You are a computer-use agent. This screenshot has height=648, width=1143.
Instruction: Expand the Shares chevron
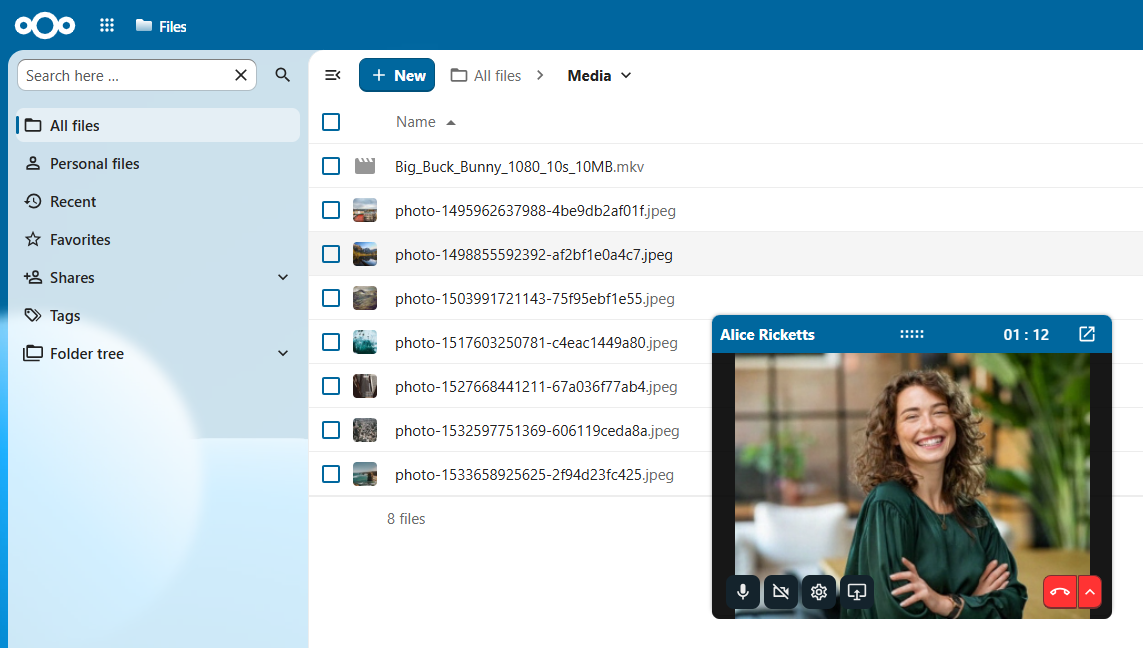point(283,277)
